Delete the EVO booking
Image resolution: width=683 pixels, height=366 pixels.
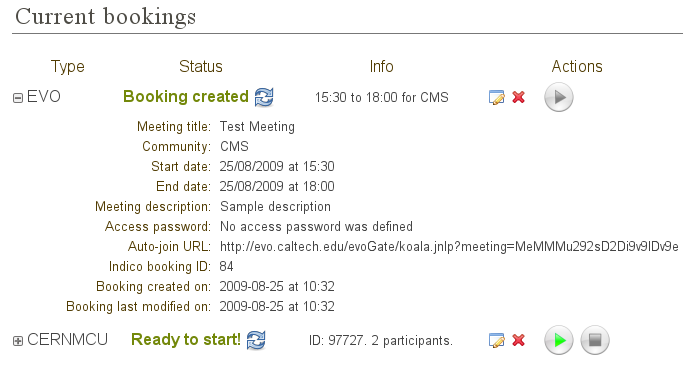[x=518, y=97]
